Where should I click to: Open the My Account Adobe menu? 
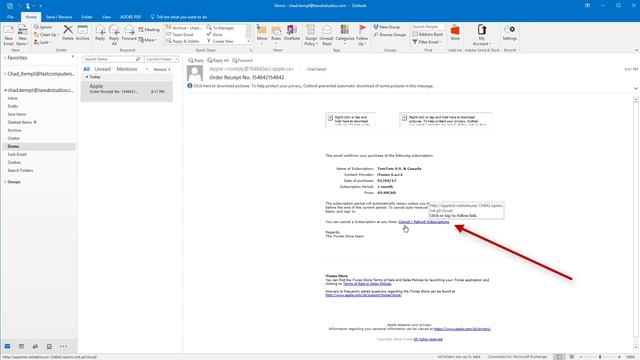[x=482, y=35]
